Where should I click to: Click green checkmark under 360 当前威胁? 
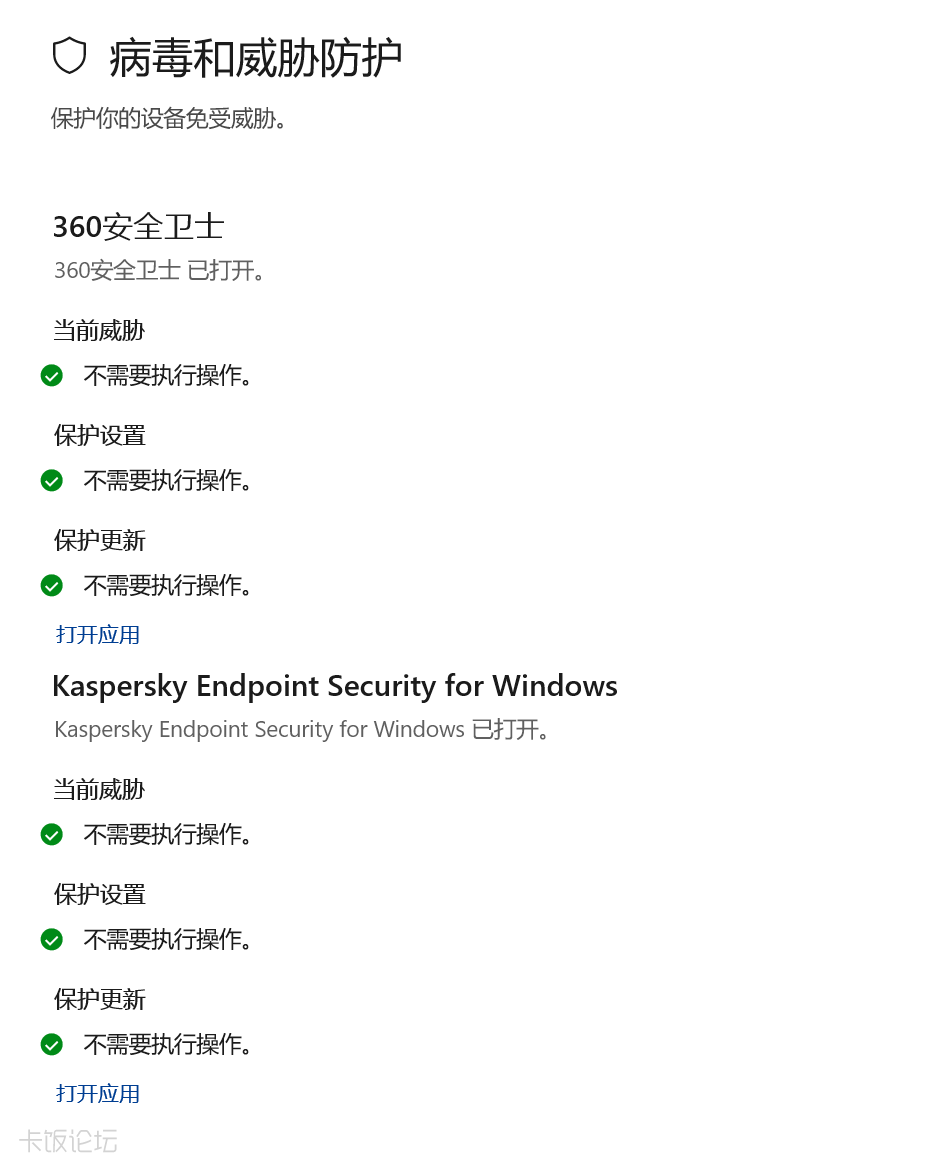(52, 376)
